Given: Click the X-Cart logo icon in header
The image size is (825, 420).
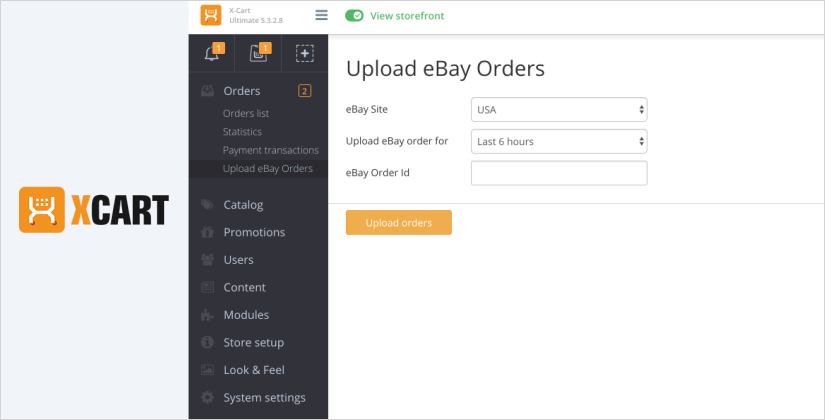Looking at the screenshot, I should pyautogui.click(x=210, y=16).
